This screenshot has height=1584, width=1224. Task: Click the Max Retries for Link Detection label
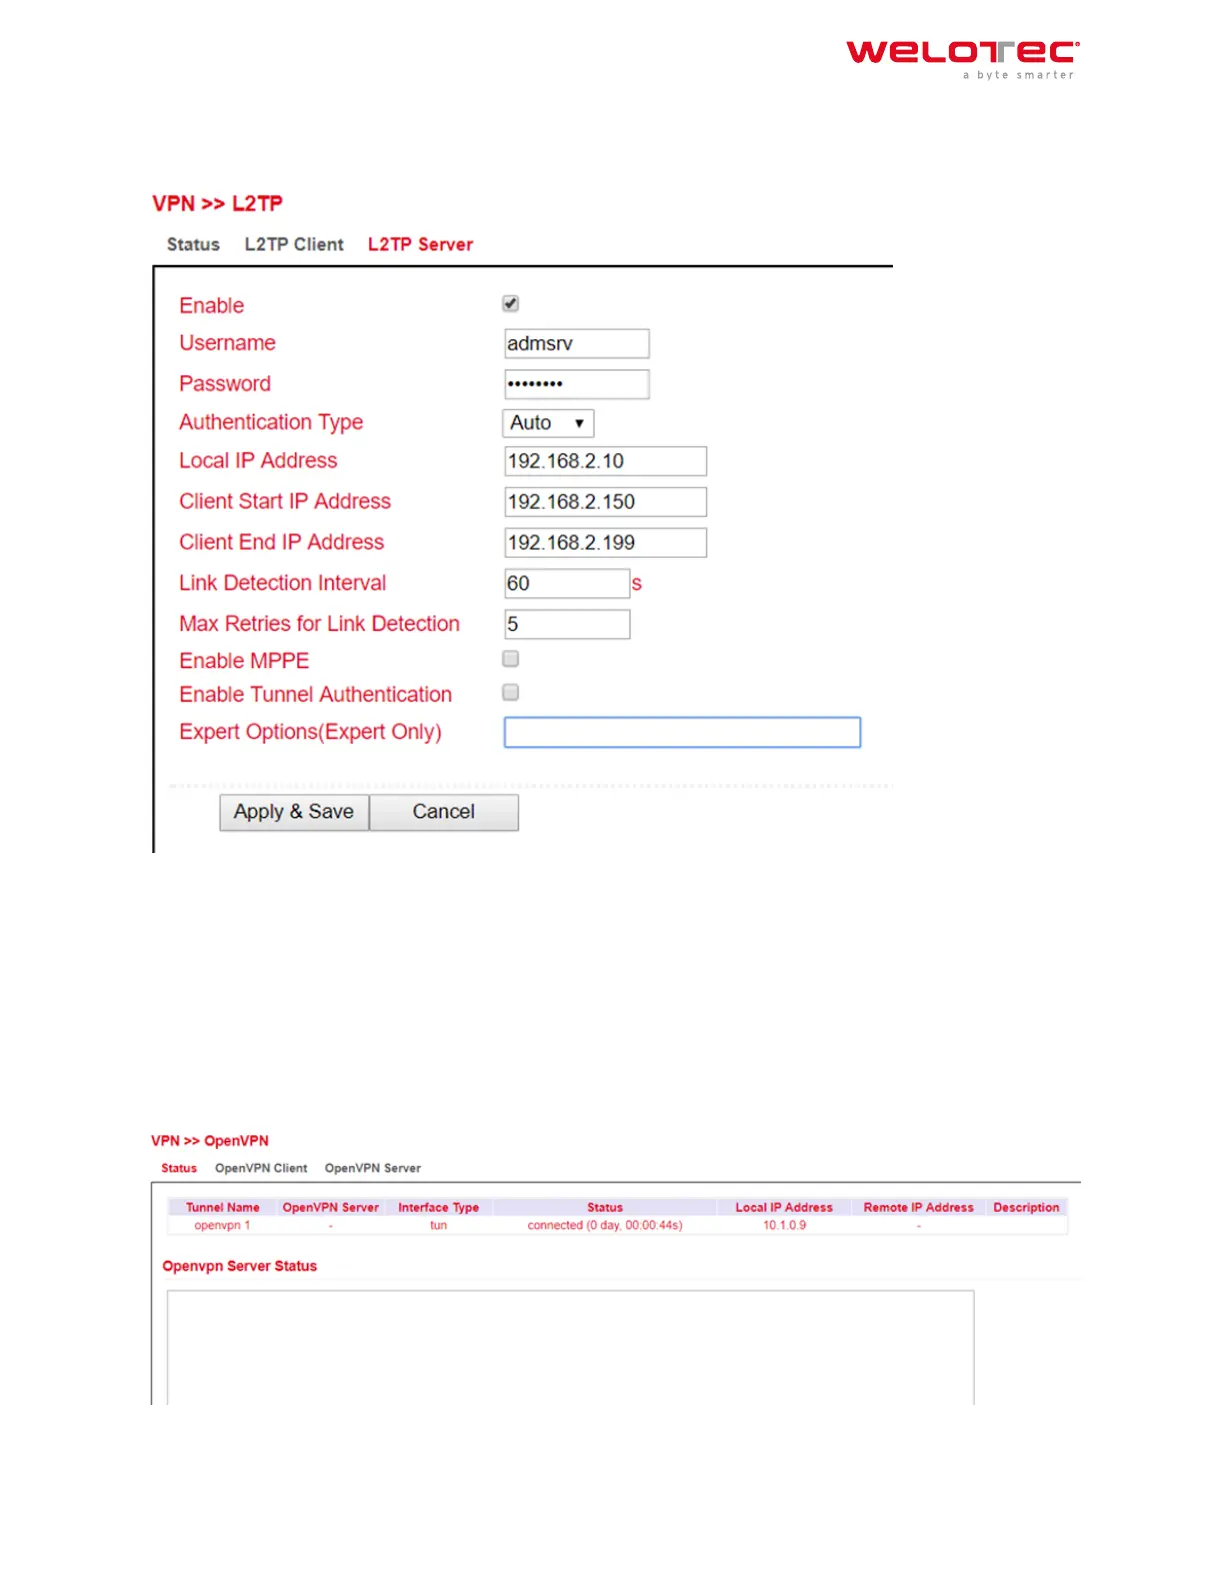tap(320, 624)
